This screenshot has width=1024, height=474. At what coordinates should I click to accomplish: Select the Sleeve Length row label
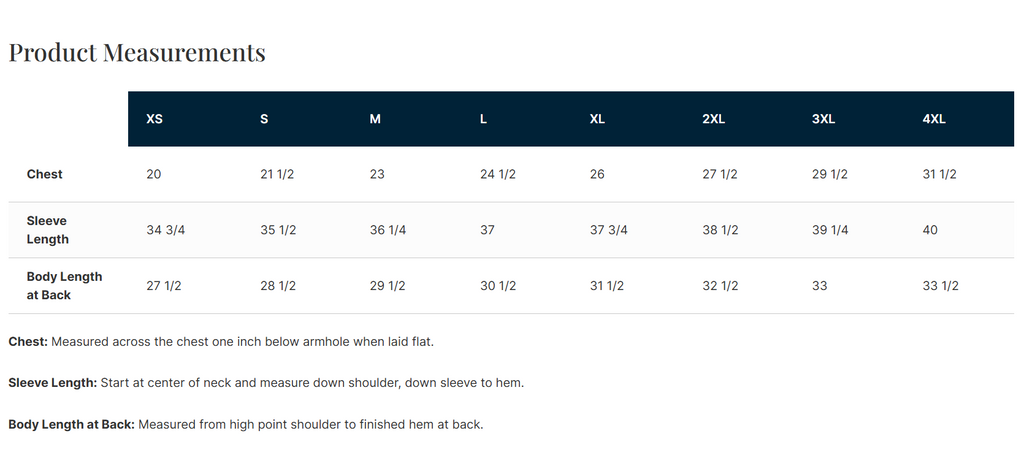[48, 230]
